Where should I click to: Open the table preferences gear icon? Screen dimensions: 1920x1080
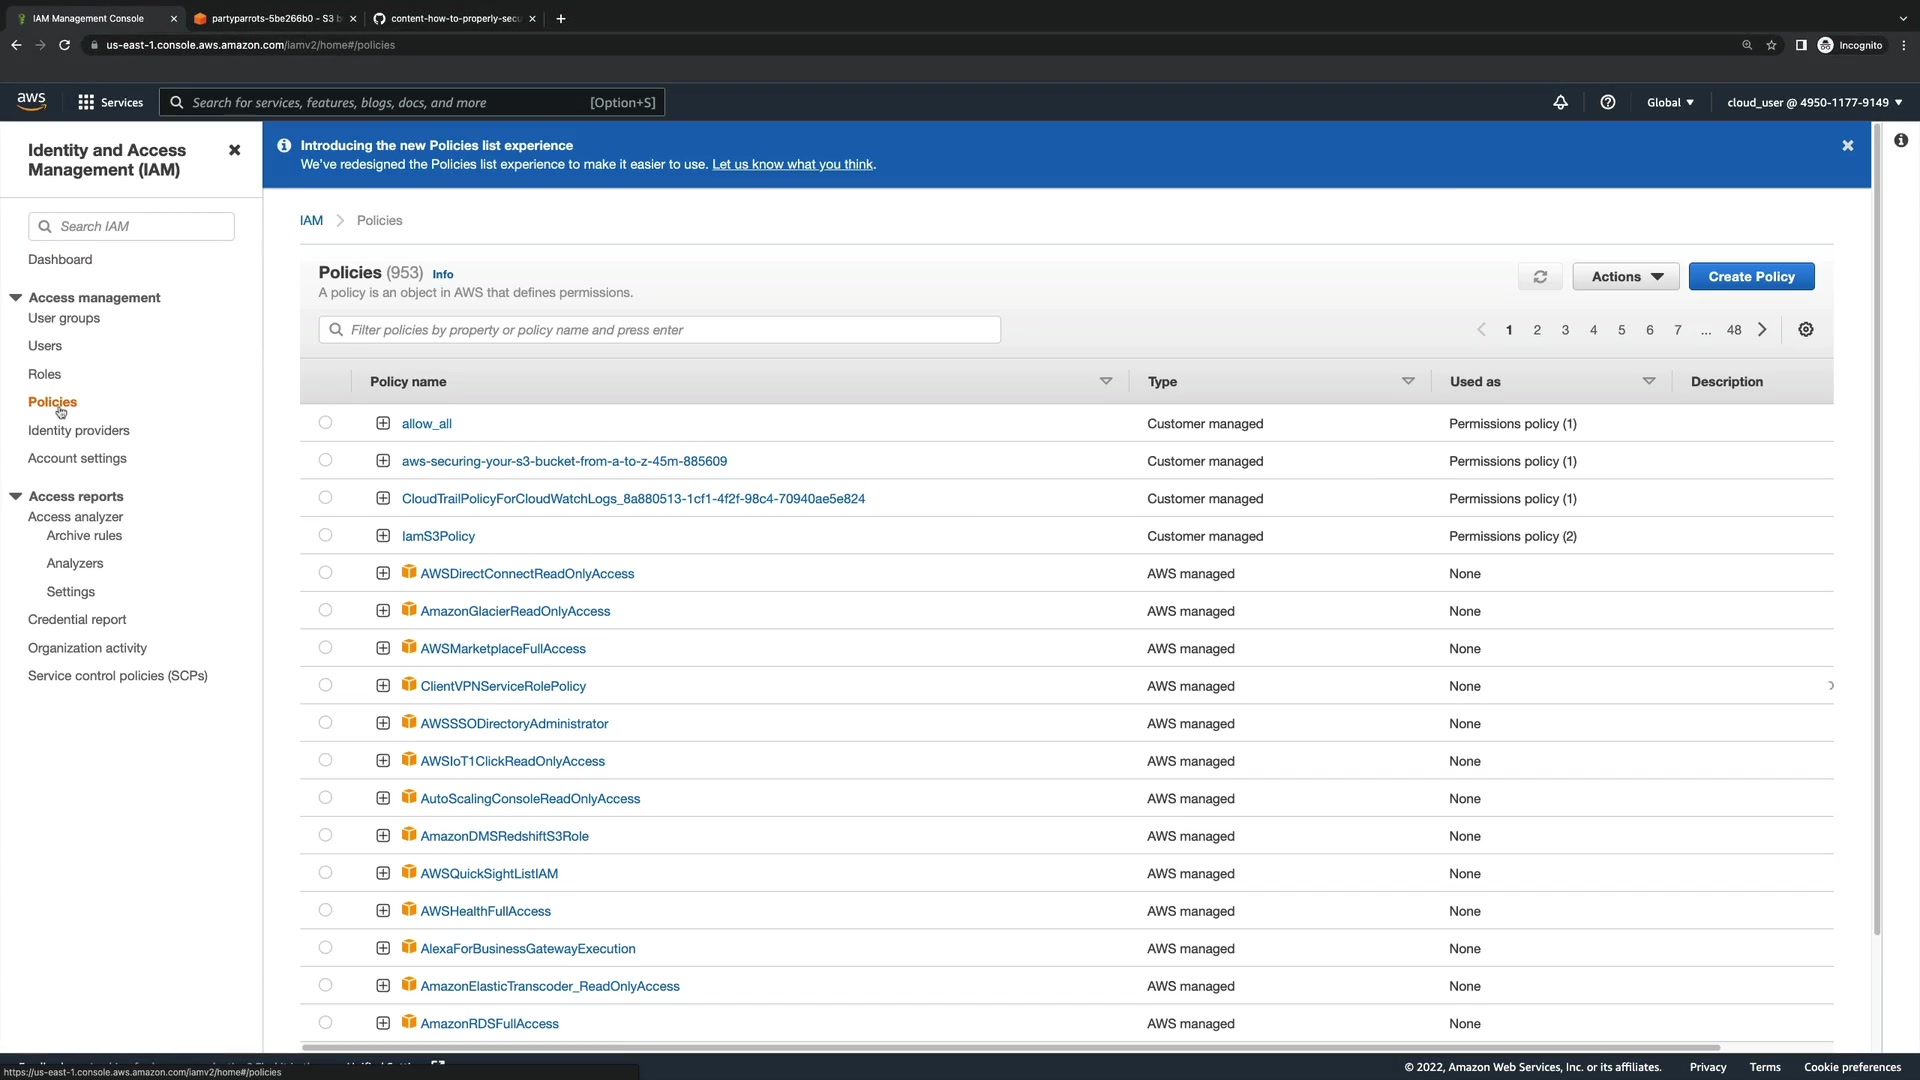point(1805,330)
